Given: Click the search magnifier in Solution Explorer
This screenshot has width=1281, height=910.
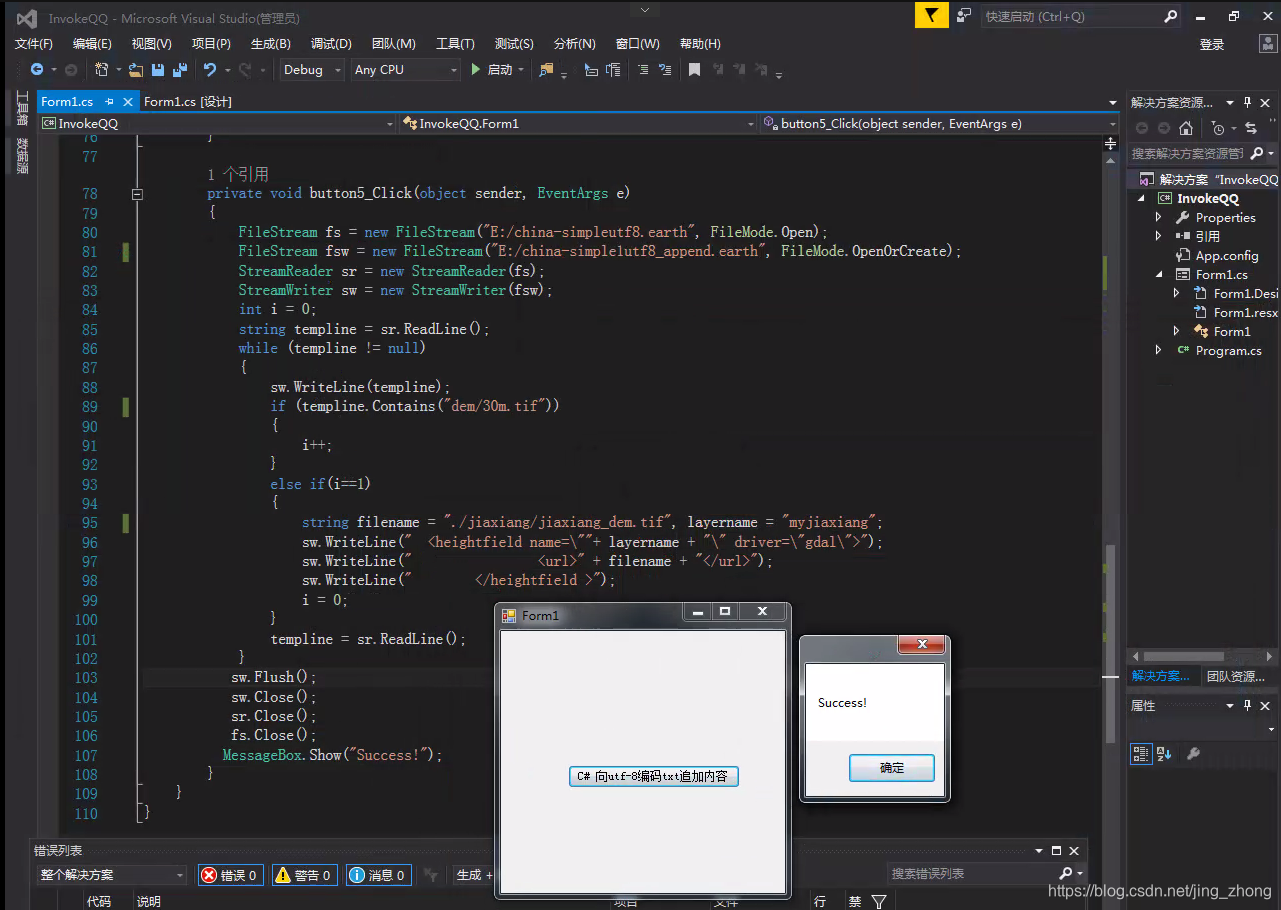Looking at the screenshot, I should click(1256, 153).
